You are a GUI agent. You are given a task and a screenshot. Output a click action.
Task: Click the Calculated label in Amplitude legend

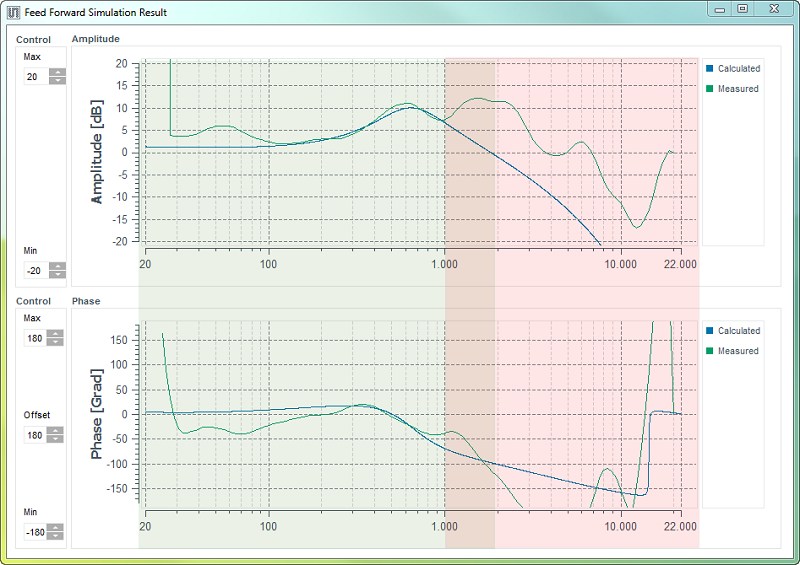pyautogui.click(x=739, y=68)
